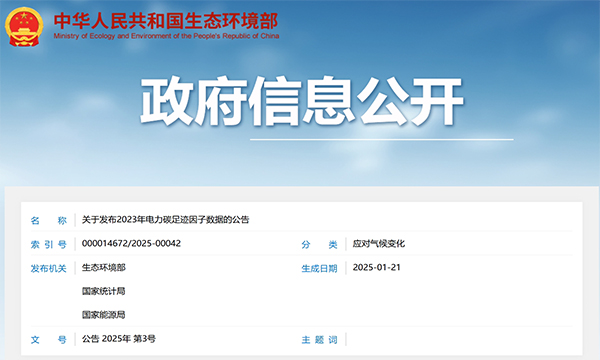The height and width of the screenshot is (360, 600).
Task: Click the 政府信息公开 banner heading
Action: tap(302, 101)
